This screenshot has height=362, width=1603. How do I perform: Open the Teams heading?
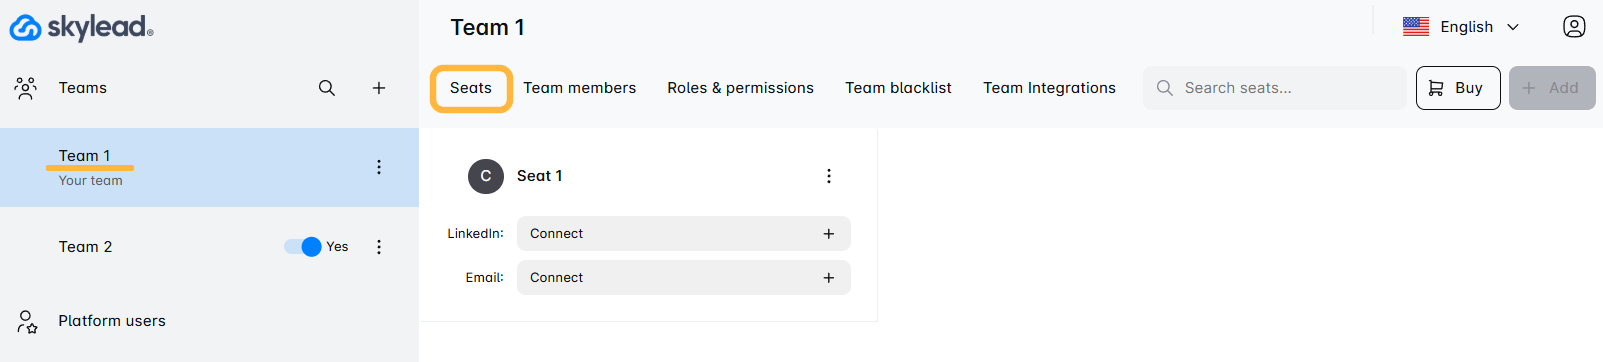click(83, 88)
